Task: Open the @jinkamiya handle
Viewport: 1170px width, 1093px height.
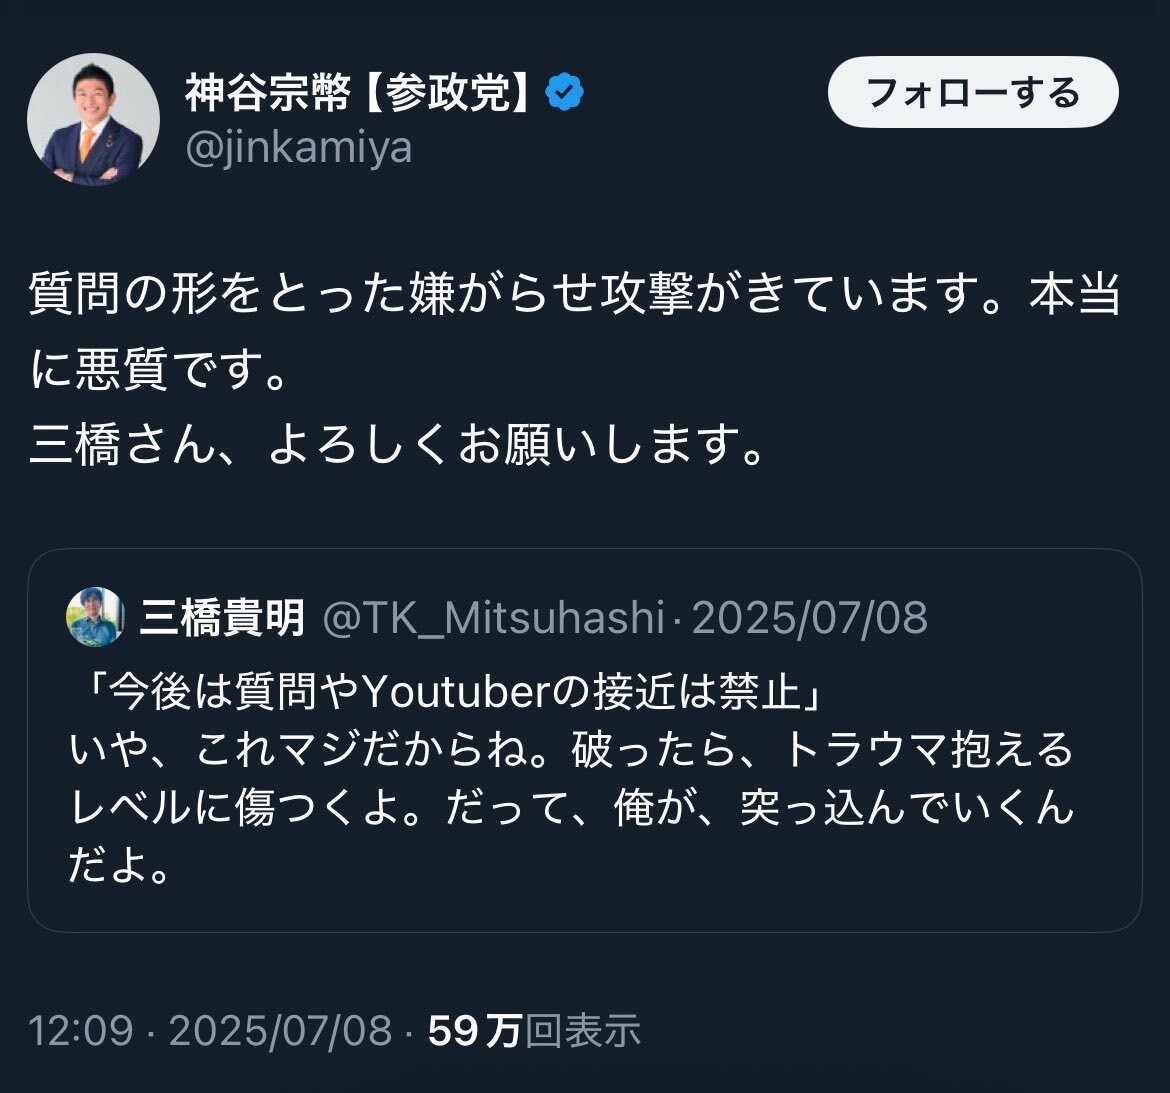Action: pos(299,148)
